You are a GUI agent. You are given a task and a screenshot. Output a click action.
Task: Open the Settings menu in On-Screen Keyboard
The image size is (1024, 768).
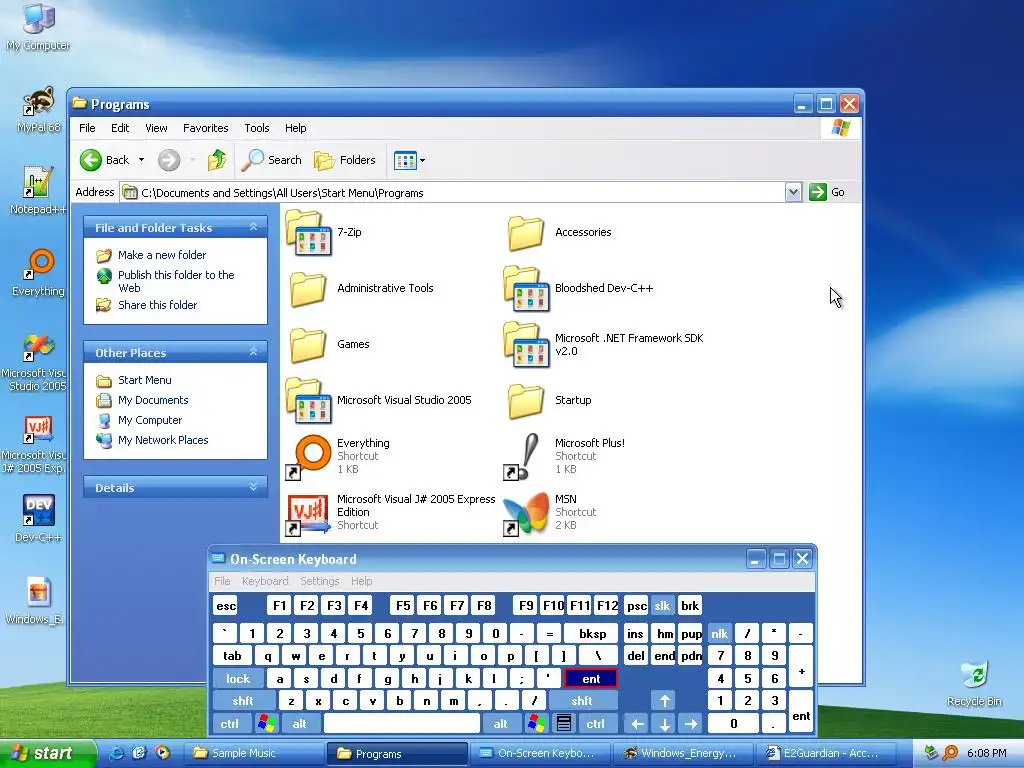(319, 581)
